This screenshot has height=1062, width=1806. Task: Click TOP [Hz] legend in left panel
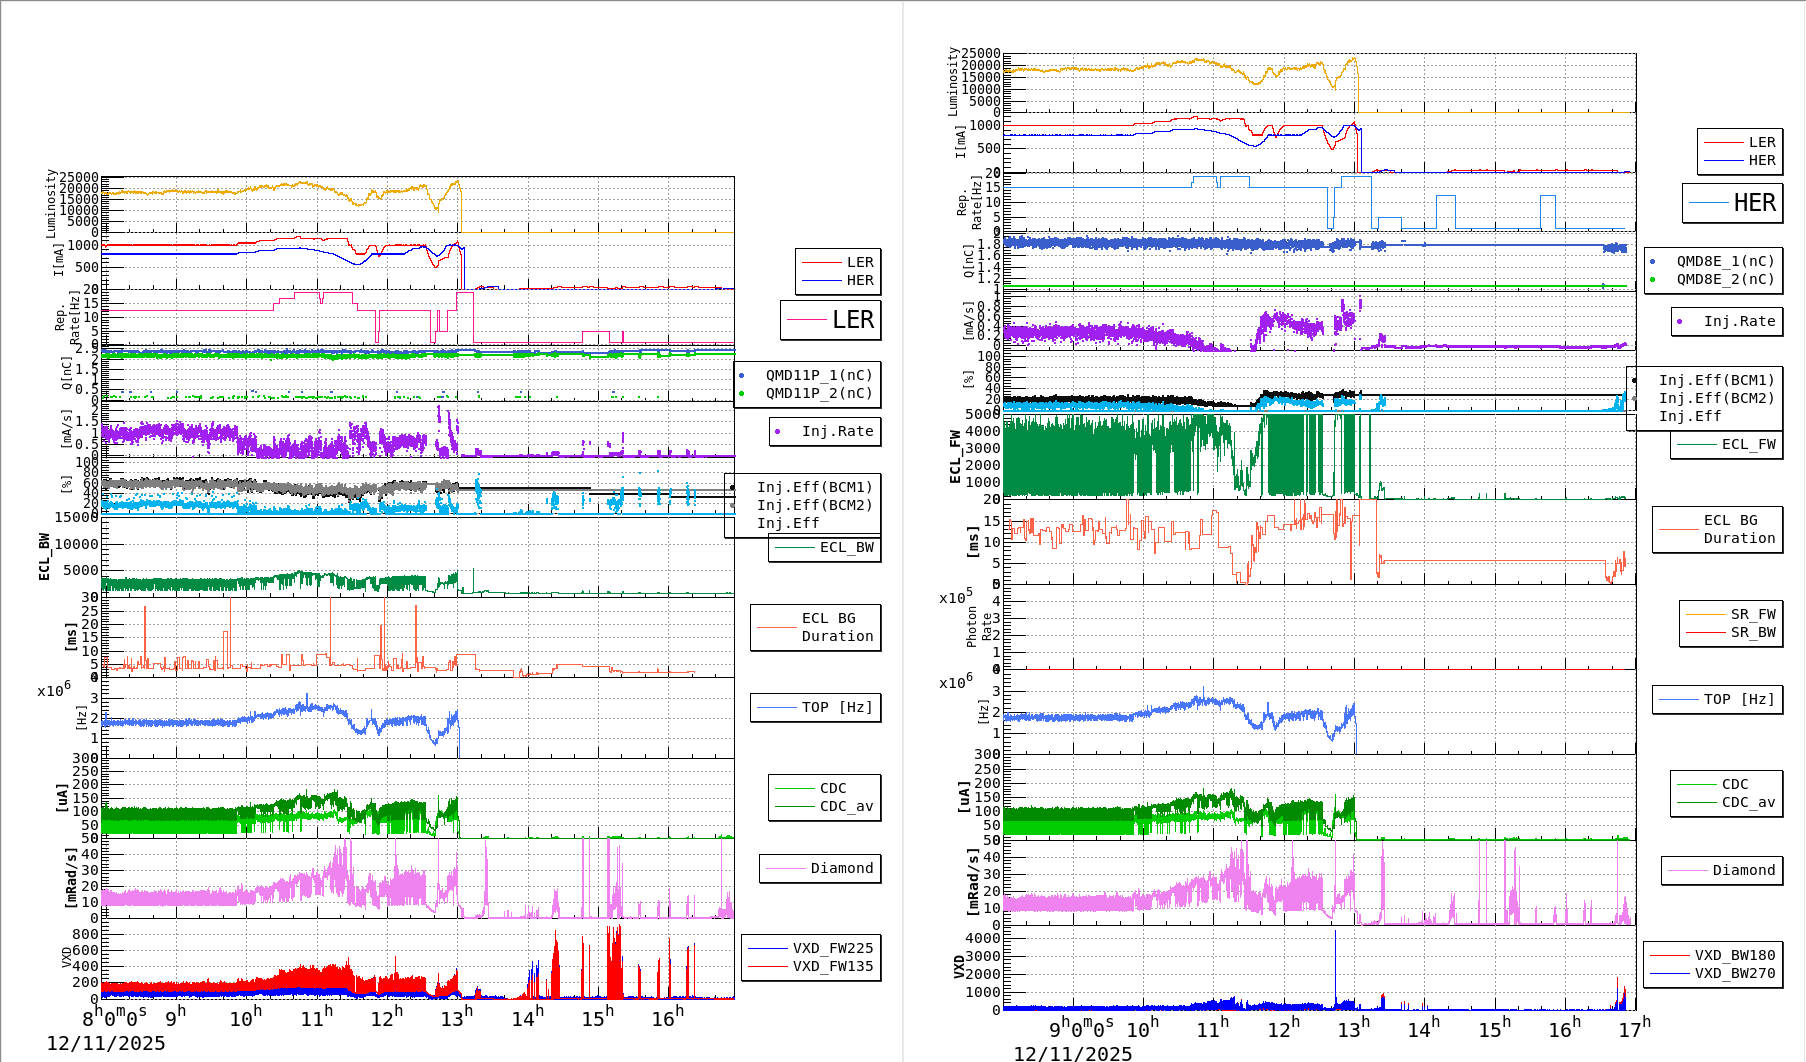tap(836, 707)
